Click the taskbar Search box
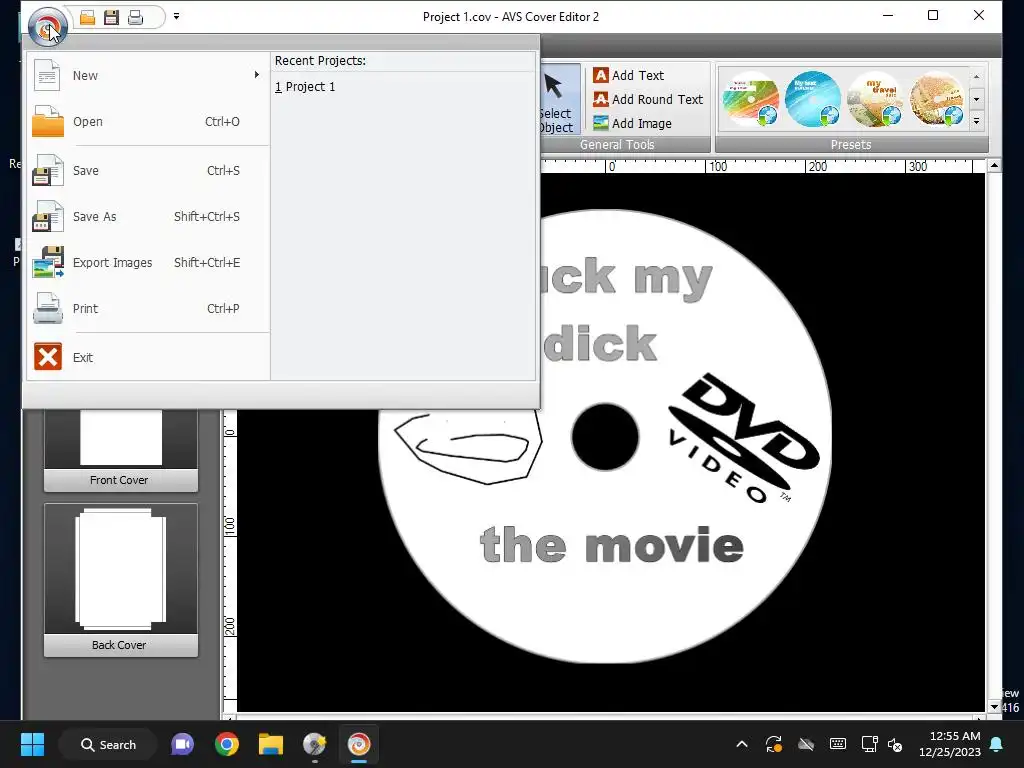The height and width of the screenshot is (768, 1024). coord(108,744)
